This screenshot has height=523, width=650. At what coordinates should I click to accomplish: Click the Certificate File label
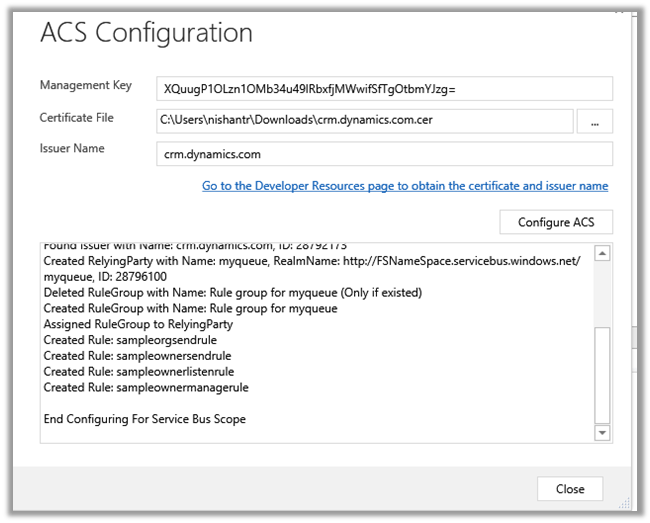(x=76, y=118)
